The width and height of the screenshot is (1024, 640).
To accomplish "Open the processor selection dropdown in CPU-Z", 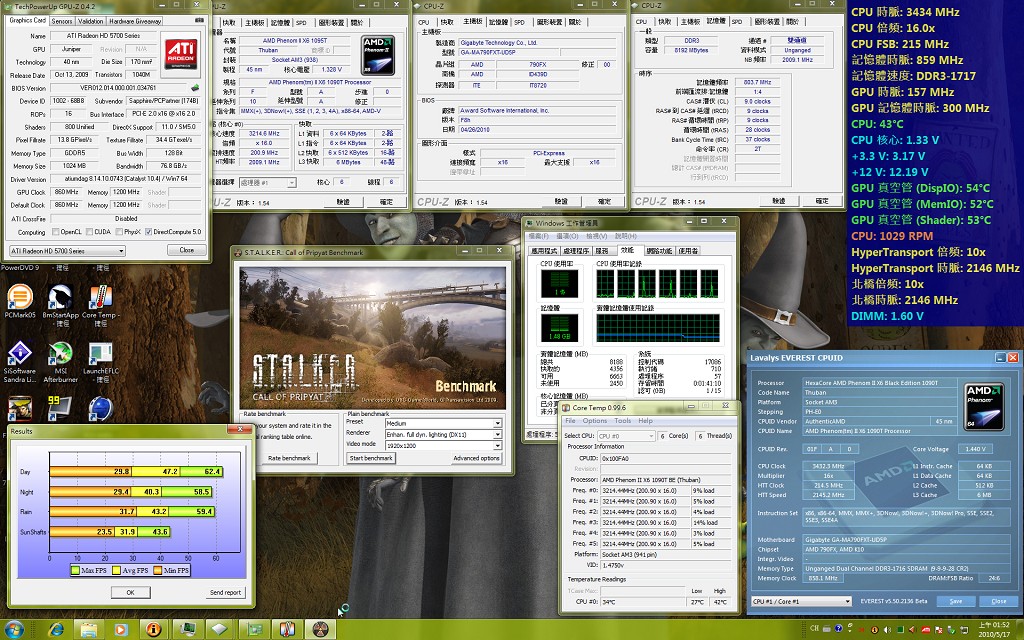I will click(268, 183).
